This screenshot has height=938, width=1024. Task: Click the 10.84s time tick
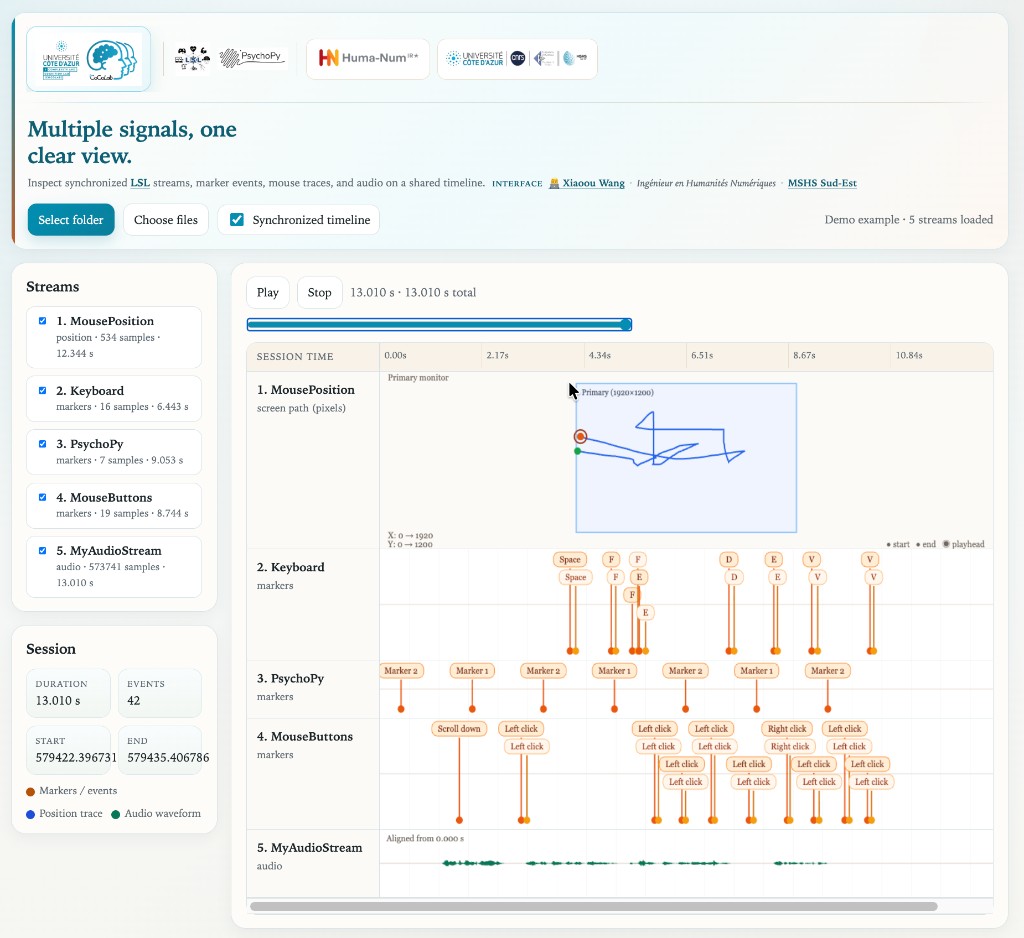tap(909, 355)
